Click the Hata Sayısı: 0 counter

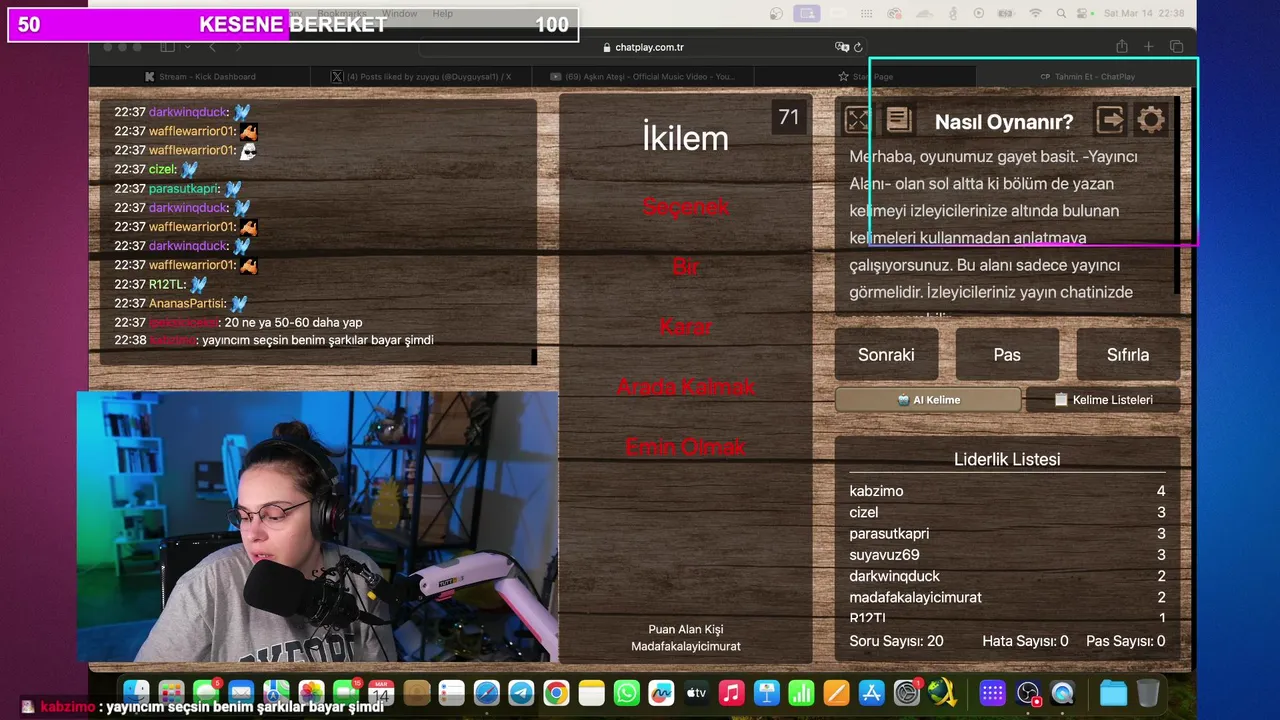[1025, 641]
